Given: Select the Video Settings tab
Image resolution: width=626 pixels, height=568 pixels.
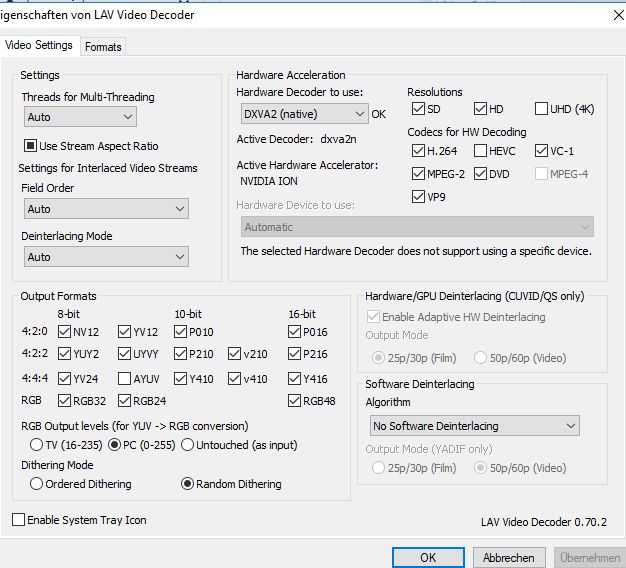Looking at the screenshot, I should click(x=39, y=45).
